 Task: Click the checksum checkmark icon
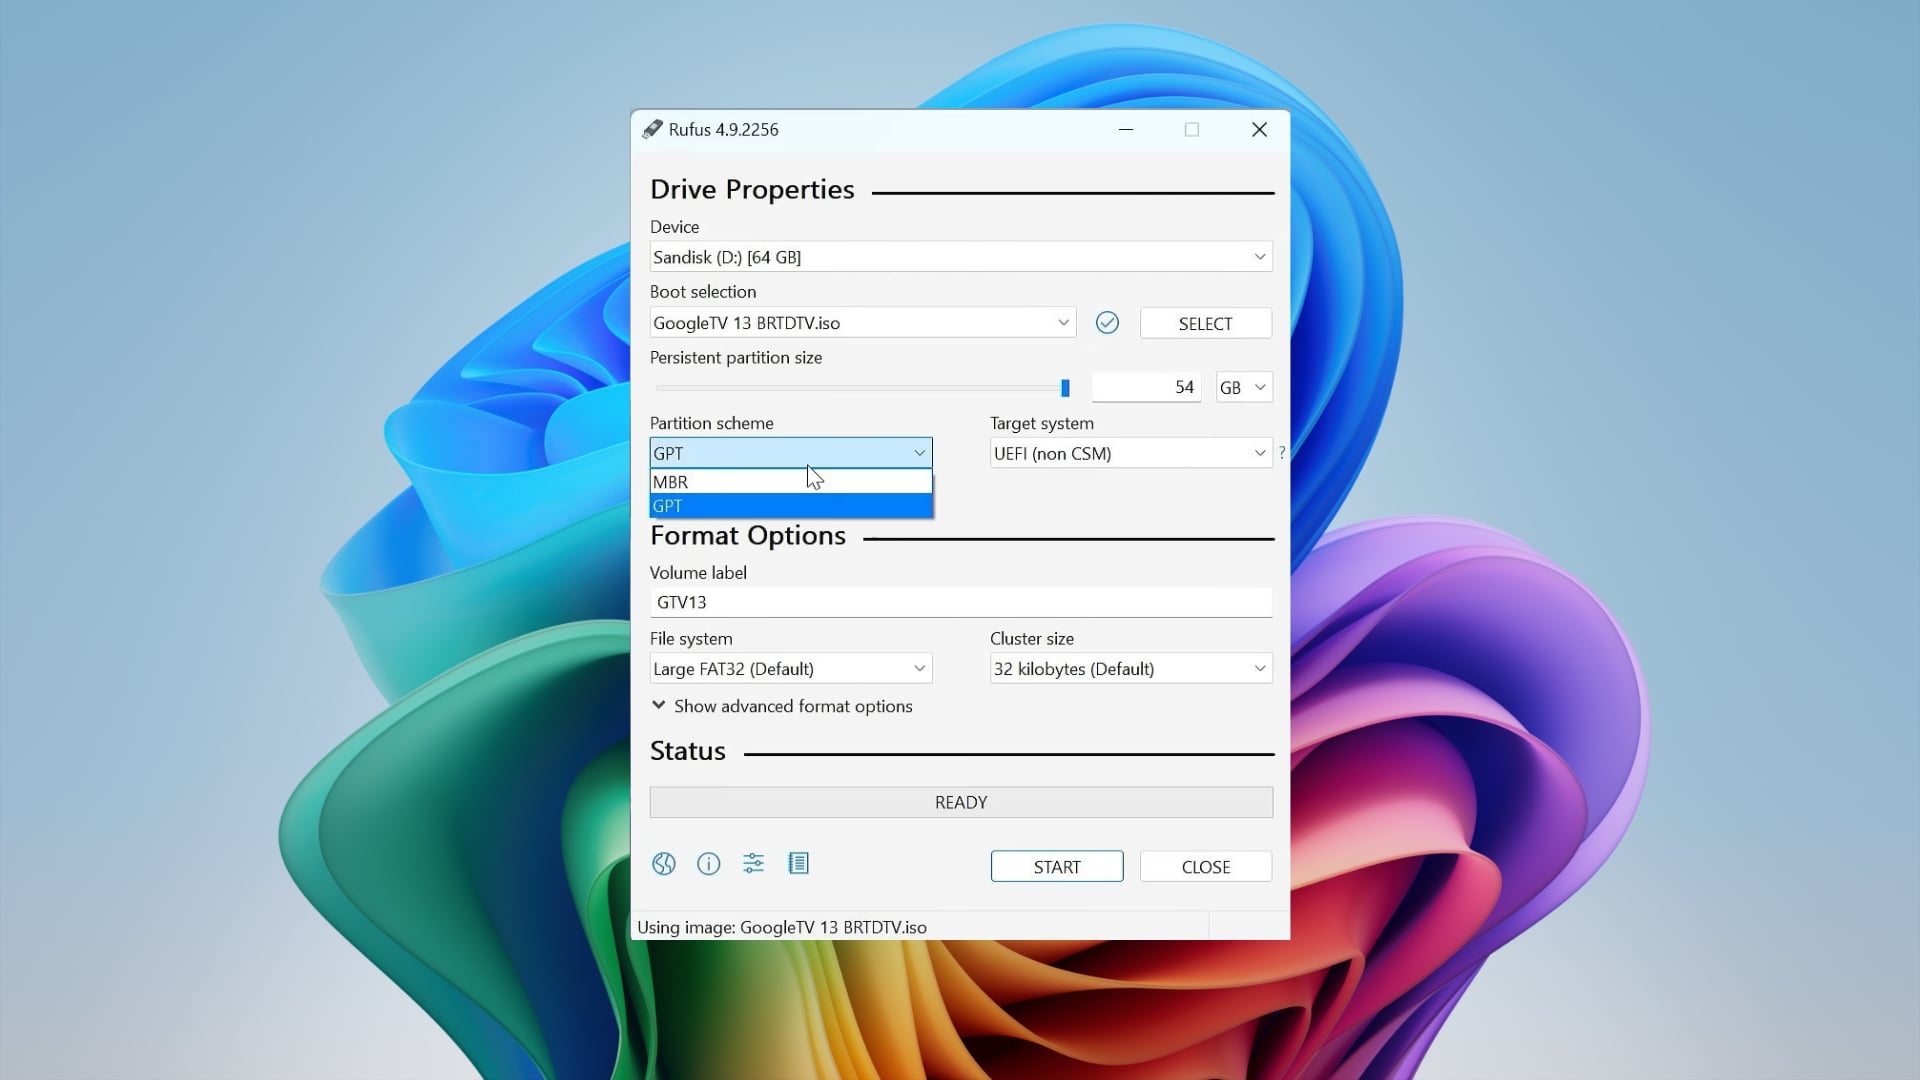point(1107,323)
